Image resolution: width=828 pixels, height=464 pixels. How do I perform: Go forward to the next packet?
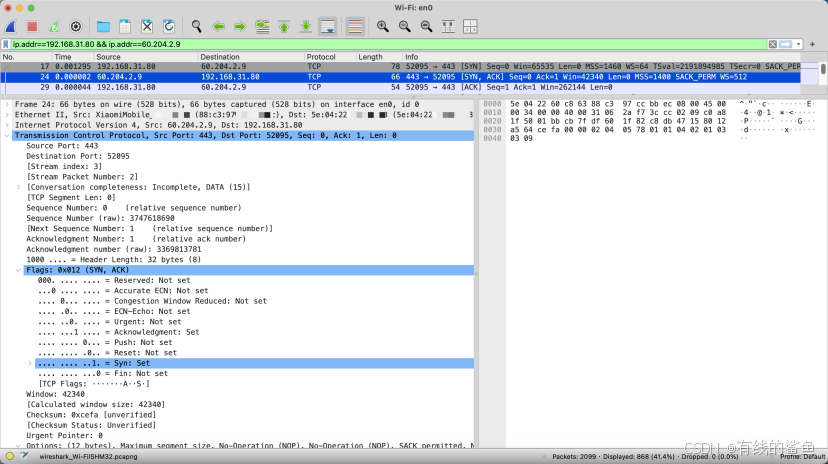[240, 26]
